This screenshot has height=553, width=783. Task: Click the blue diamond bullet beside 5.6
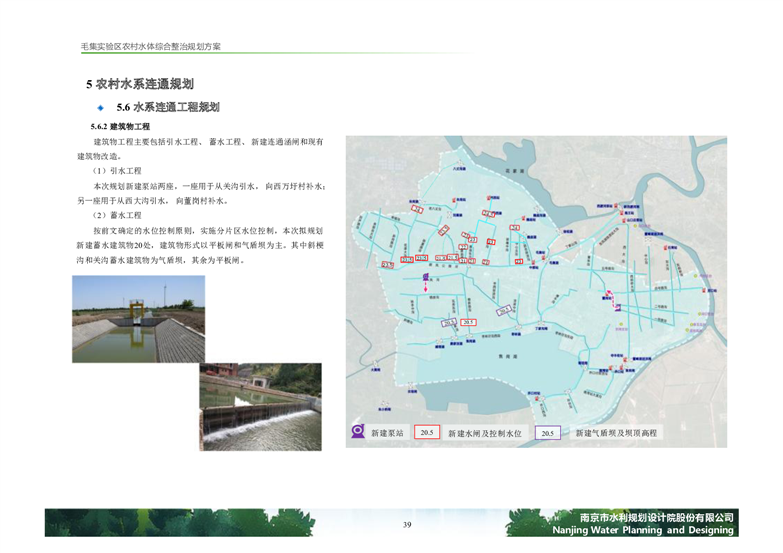[x=101, y=107]
